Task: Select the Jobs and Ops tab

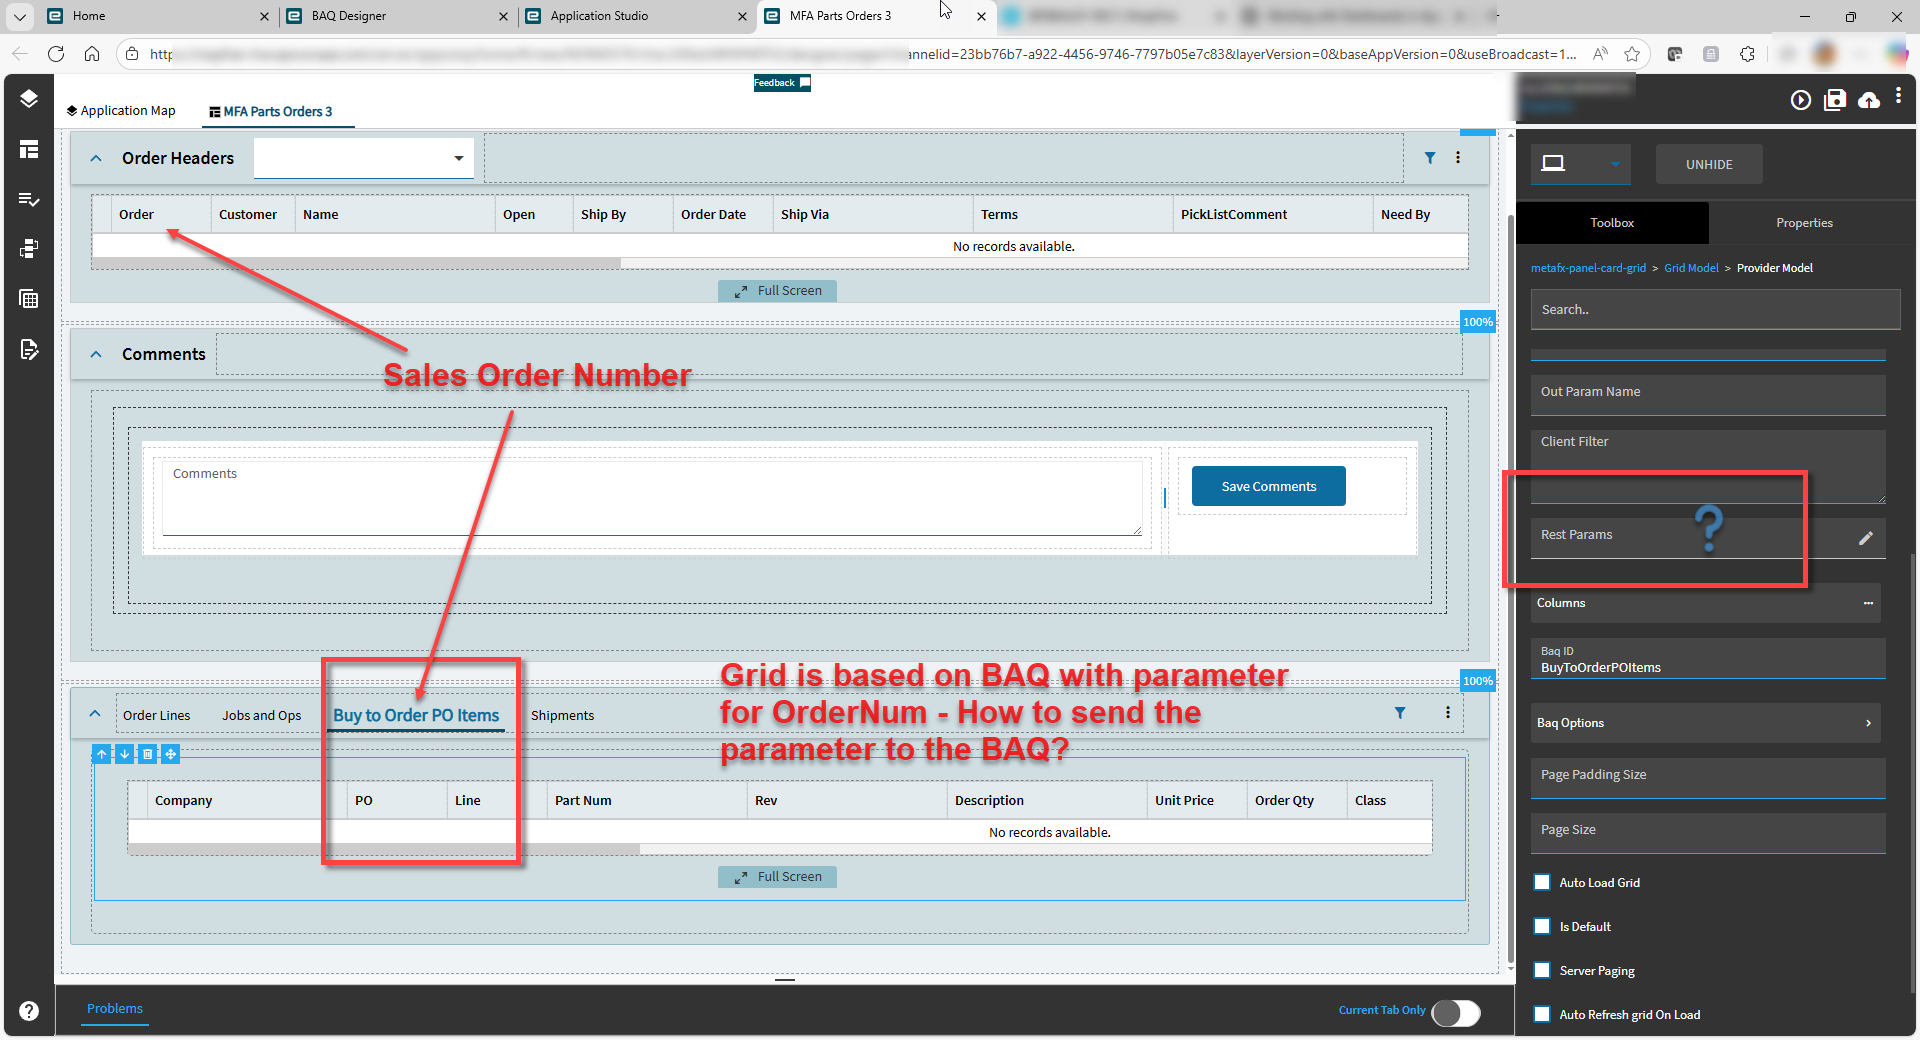Action: point(261,715)
